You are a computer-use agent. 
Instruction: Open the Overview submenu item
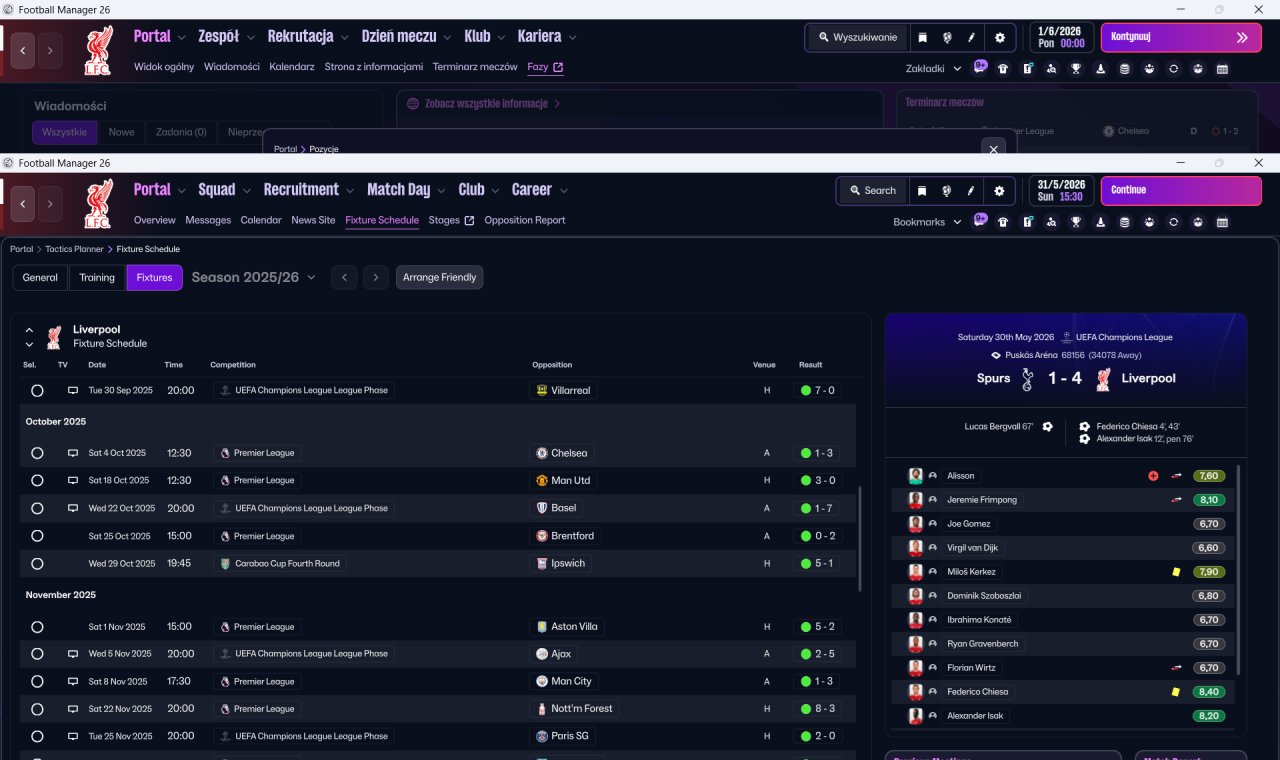click(154, 220)
